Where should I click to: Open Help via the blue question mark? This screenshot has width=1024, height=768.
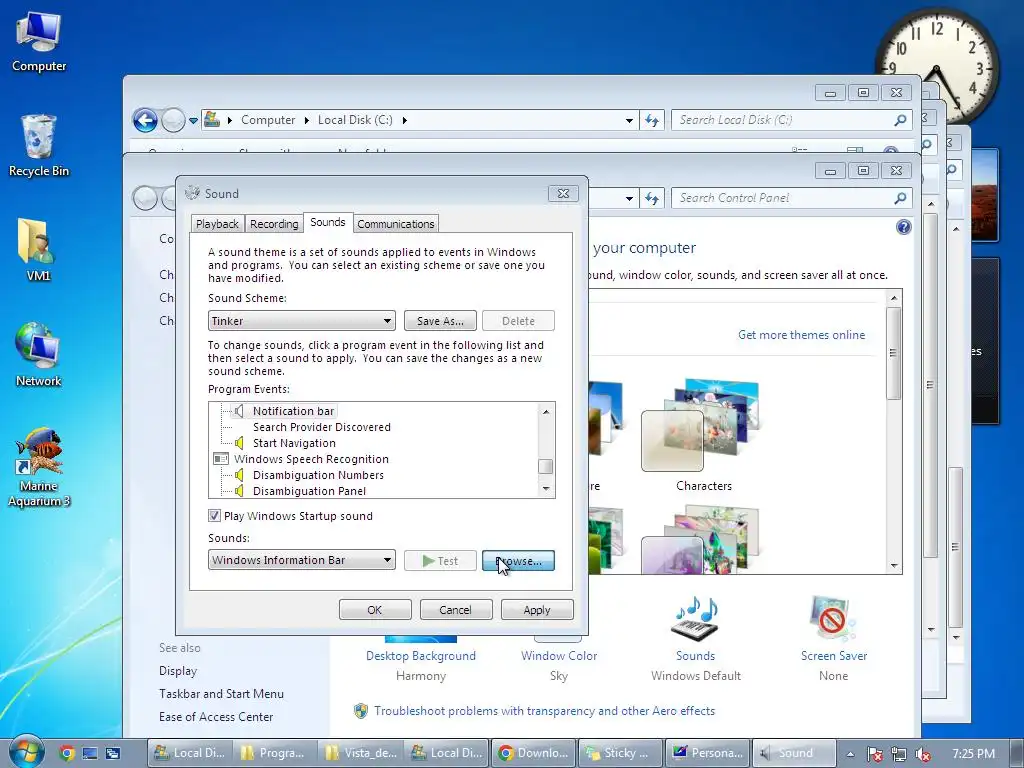[x=904, y=227]
